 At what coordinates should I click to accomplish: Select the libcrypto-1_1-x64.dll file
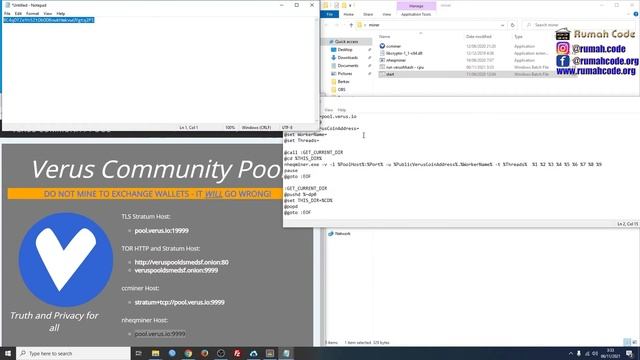(x=404, y=53)
